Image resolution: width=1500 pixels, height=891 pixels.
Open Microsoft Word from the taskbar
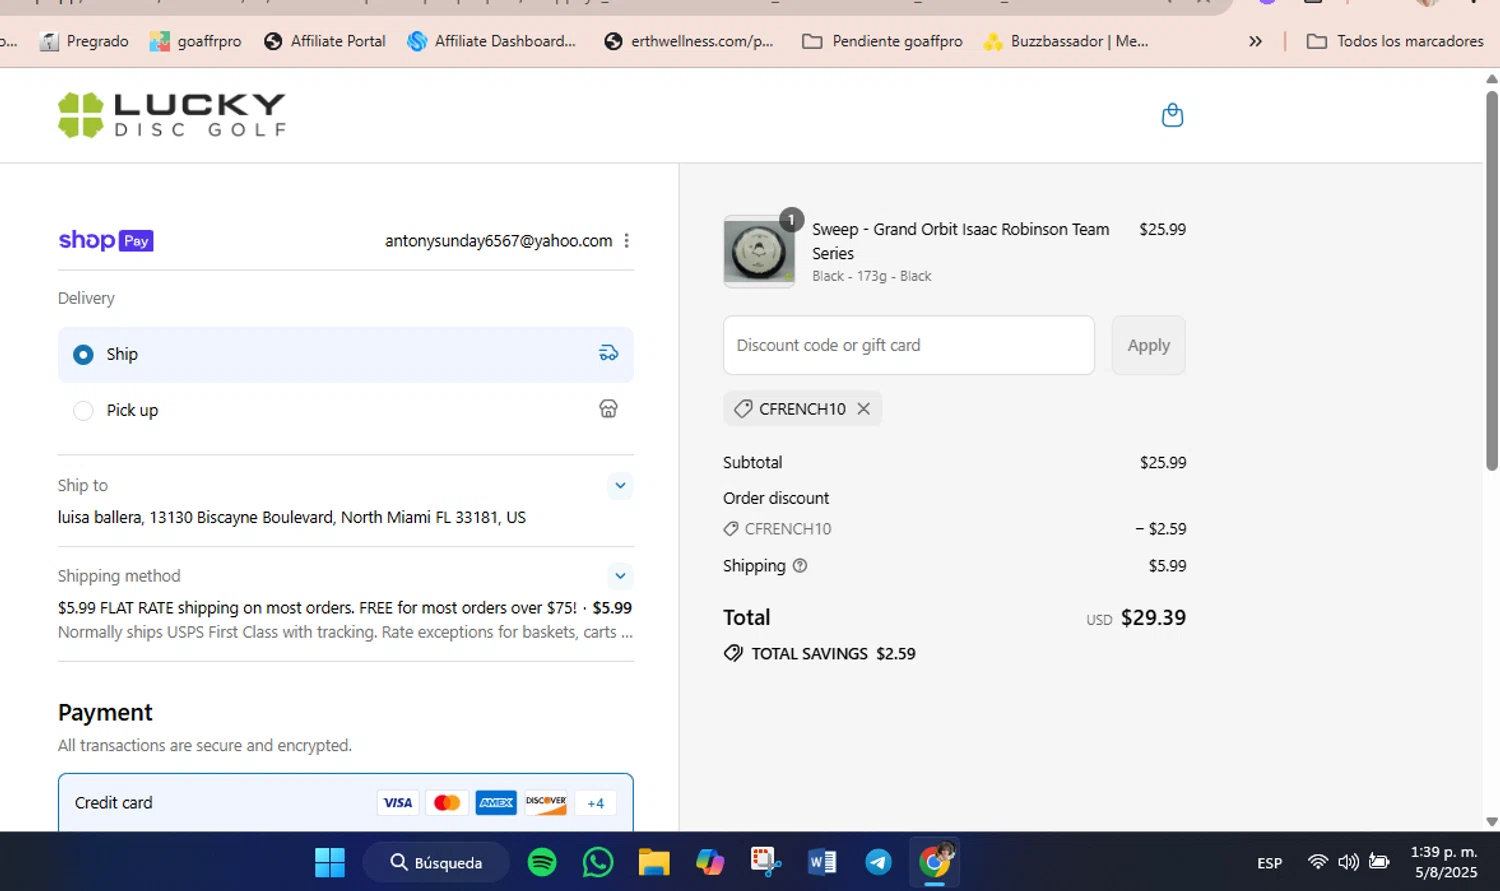[822, 862]
